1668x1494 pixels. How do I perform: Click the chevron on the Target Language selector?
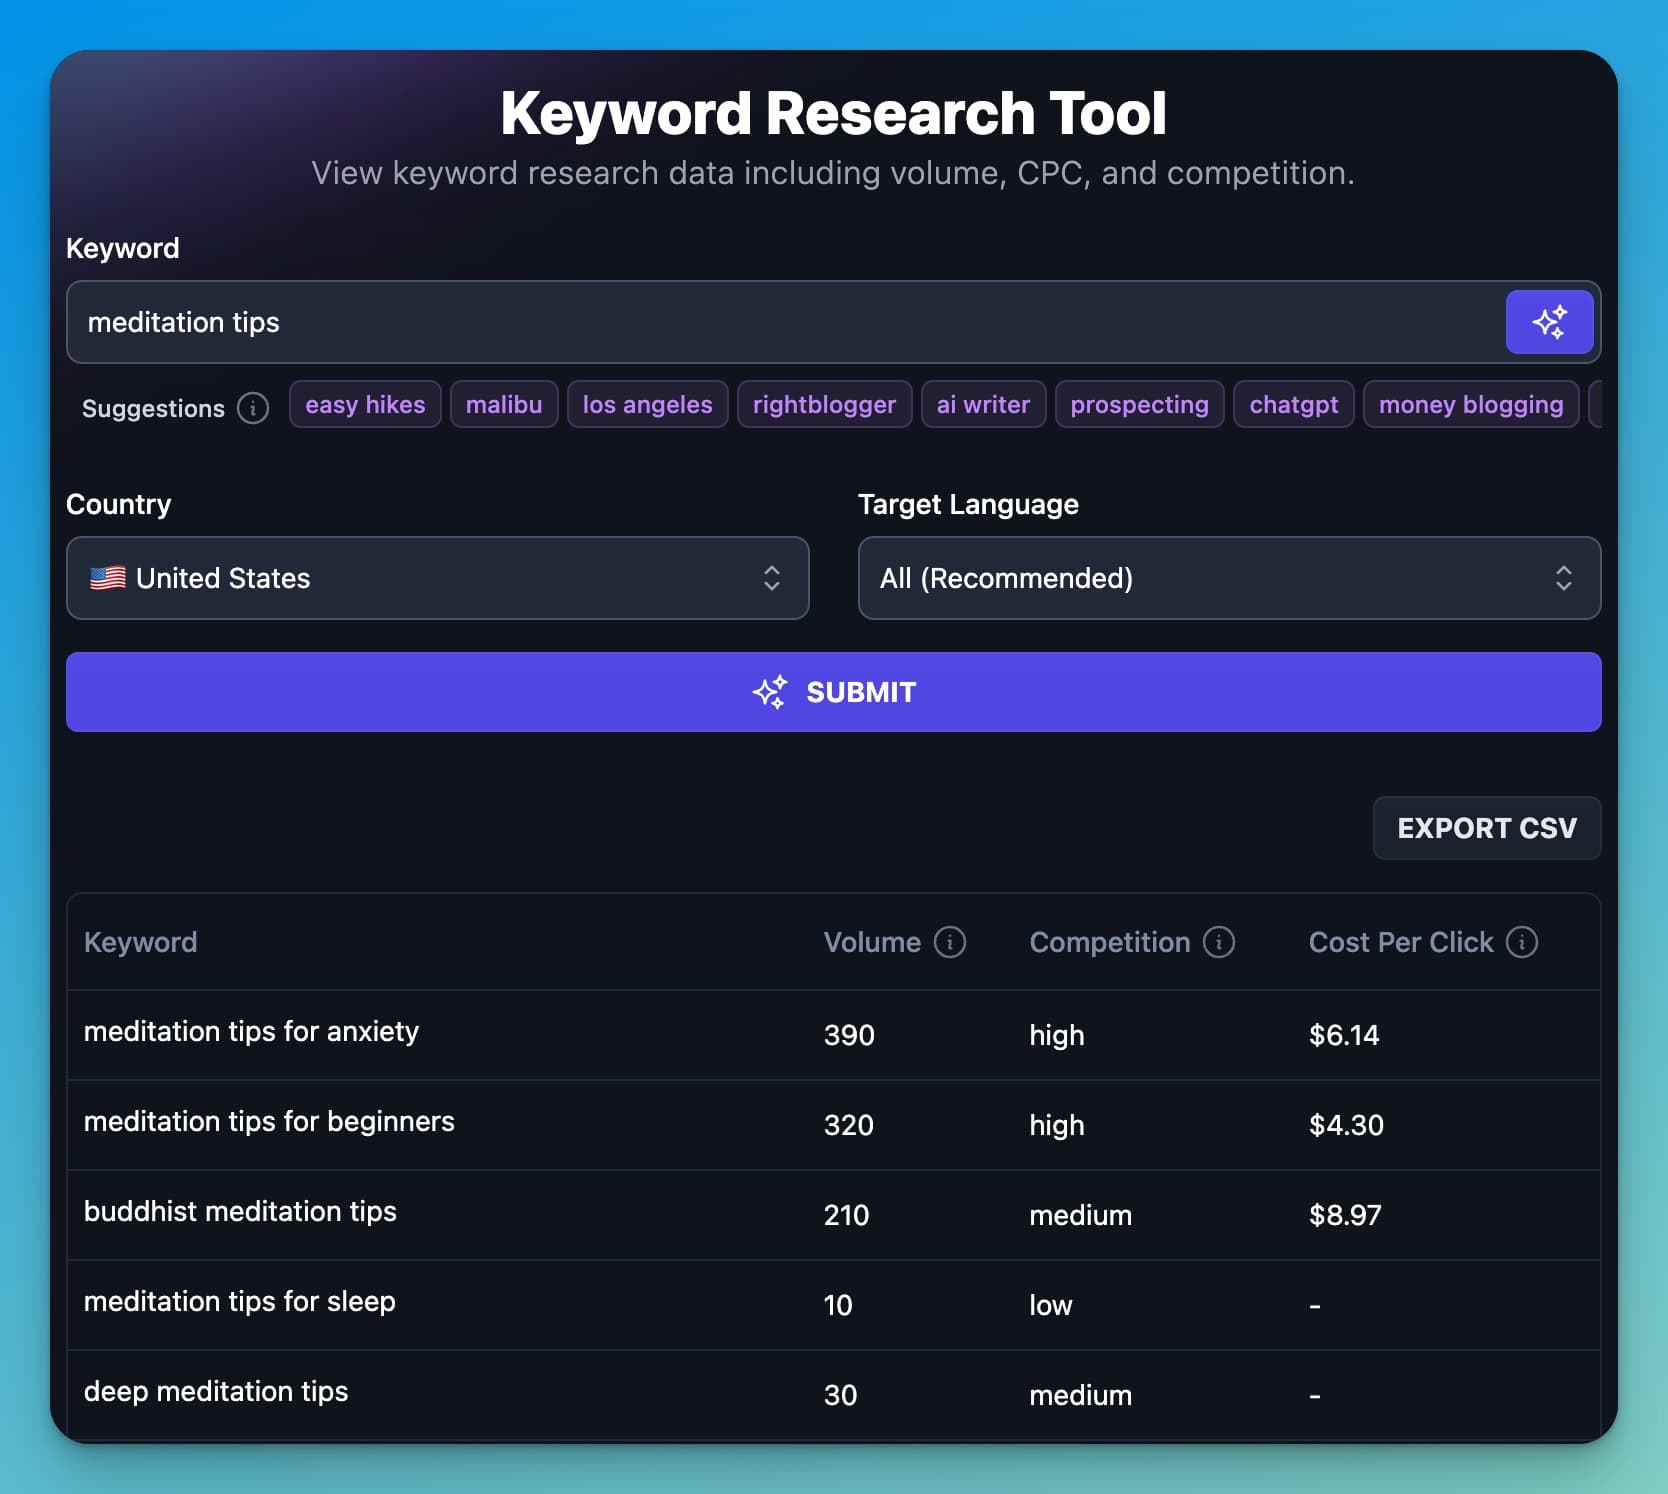1563,578
